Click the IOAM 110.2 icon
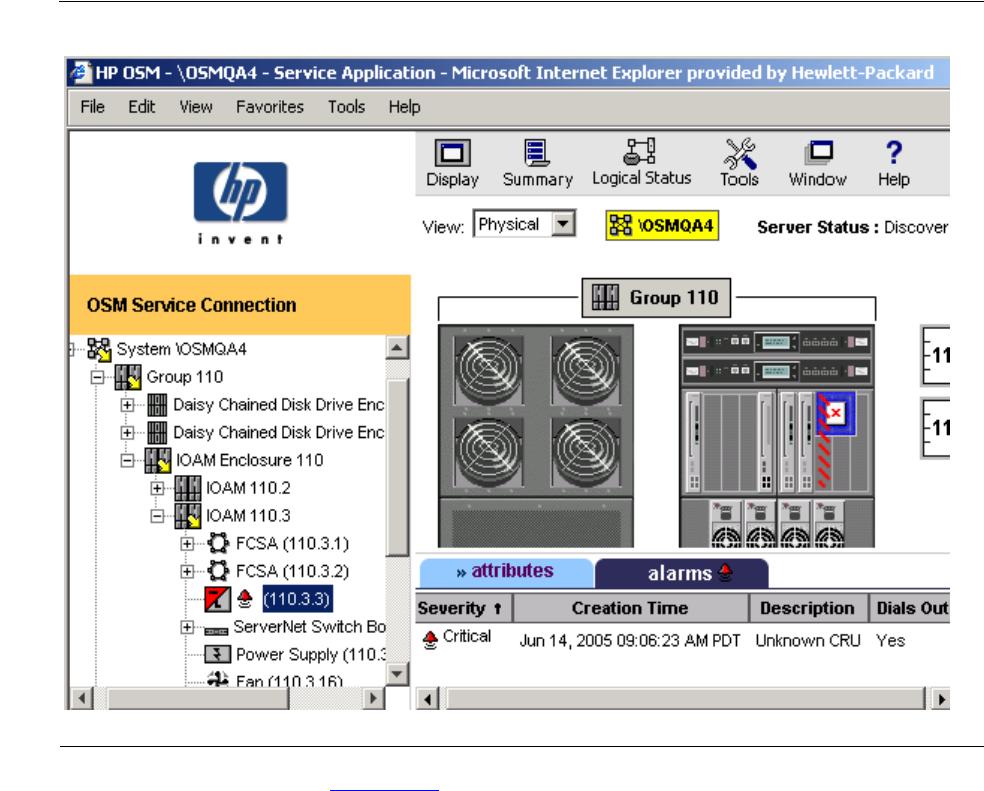Screen dimensions: 984x791 pos(188,488)
